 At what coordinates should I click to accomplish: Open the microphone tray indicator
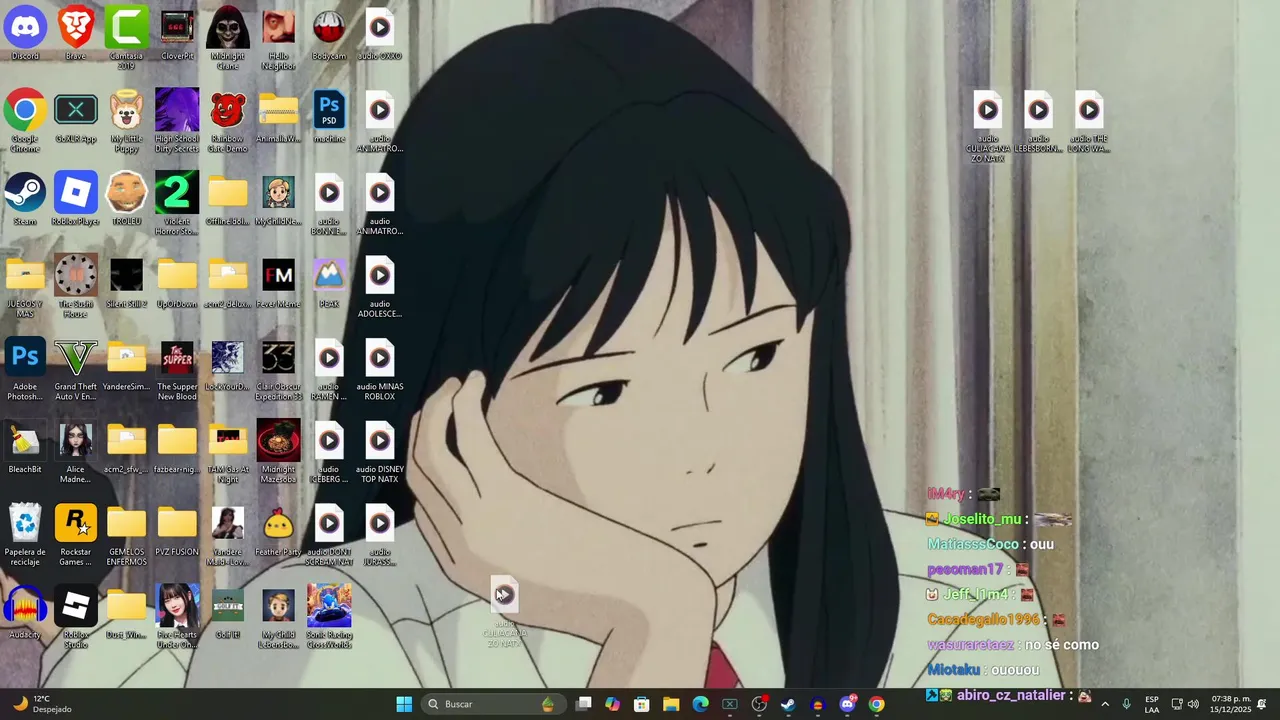[x=1126, y=704]
